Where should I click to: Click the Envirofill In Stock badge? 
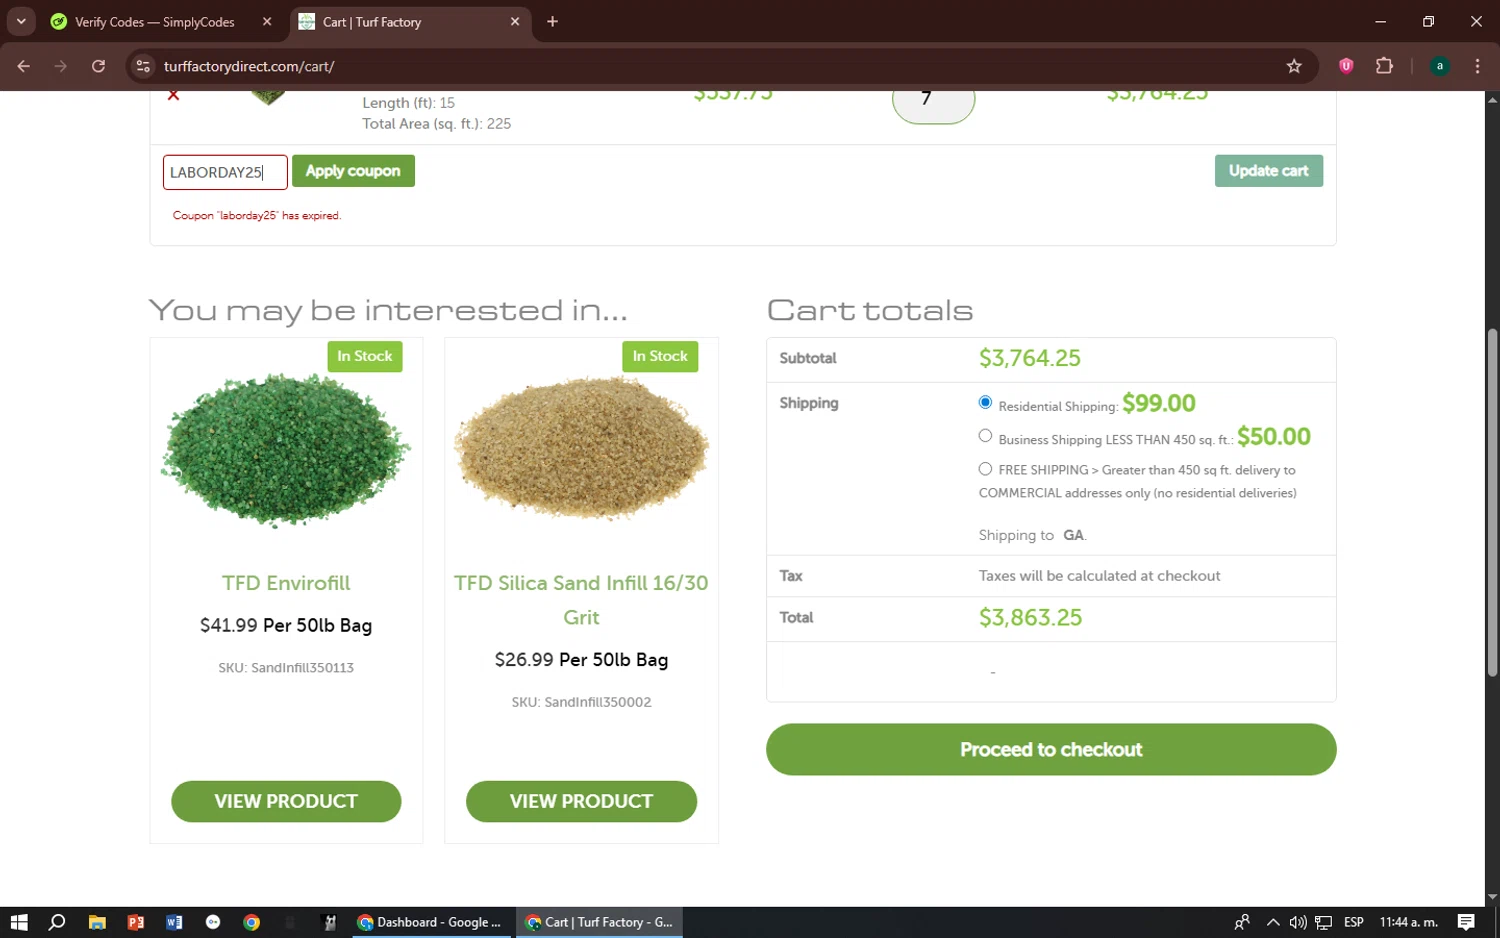365,356
